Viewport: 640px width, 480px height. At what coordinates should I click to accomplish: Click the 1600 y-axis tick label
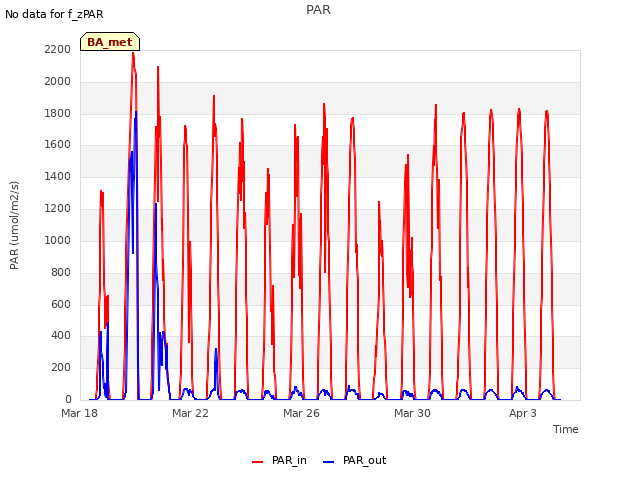click(x=58, y=144)
